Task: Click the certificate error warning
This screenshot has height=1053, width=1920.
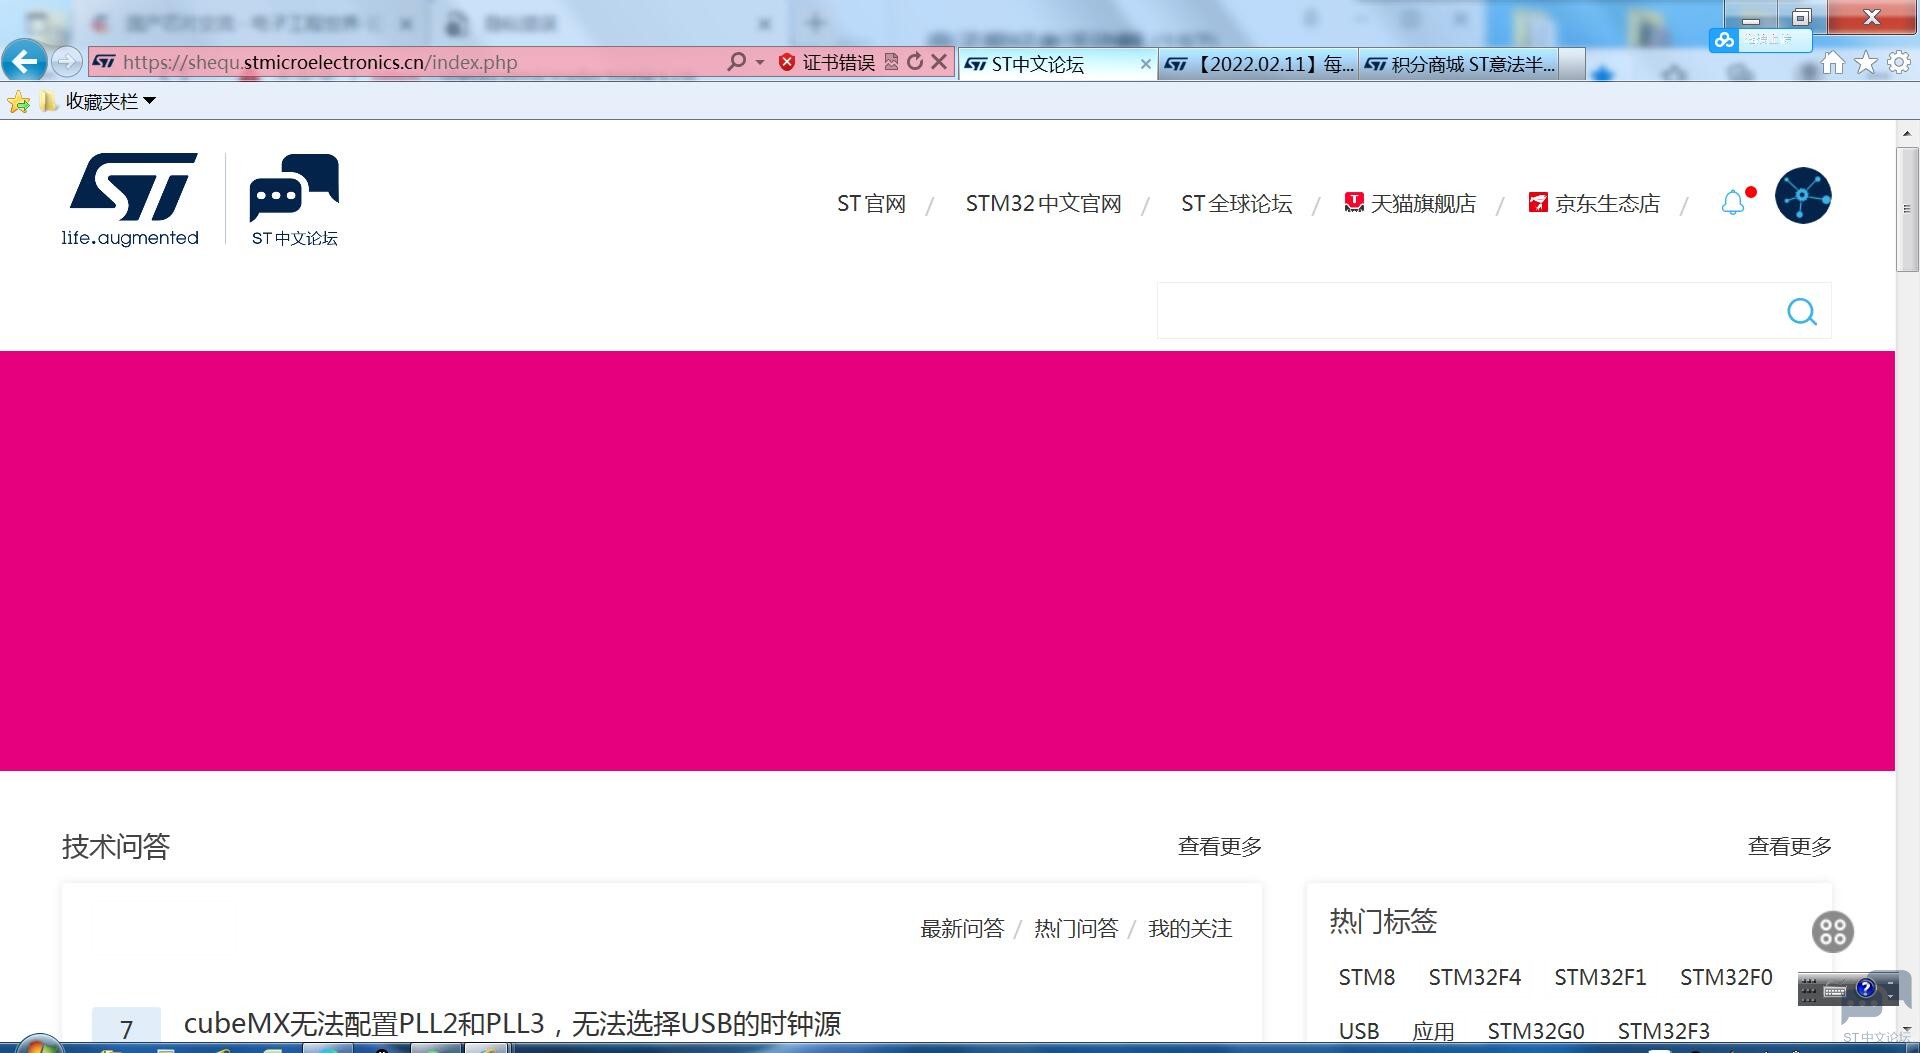Action: [827, 62]
